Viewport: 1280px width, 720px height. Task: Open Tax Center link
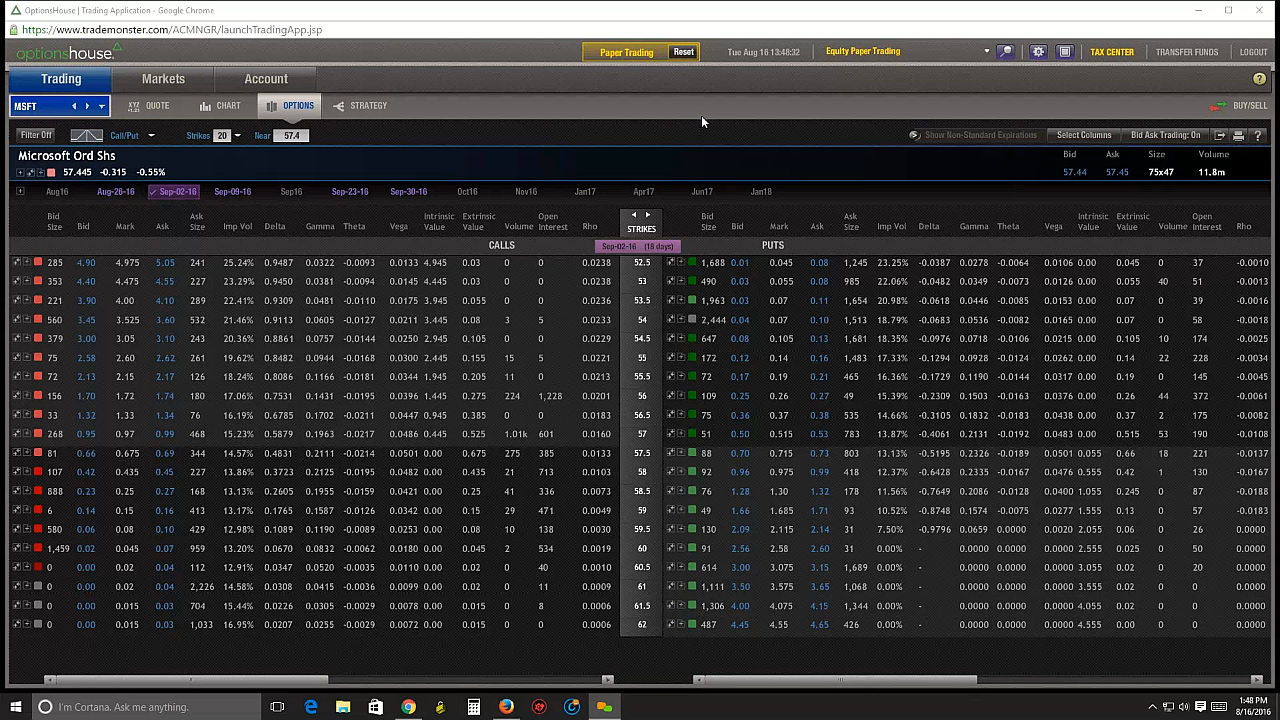click(1112, 52)
